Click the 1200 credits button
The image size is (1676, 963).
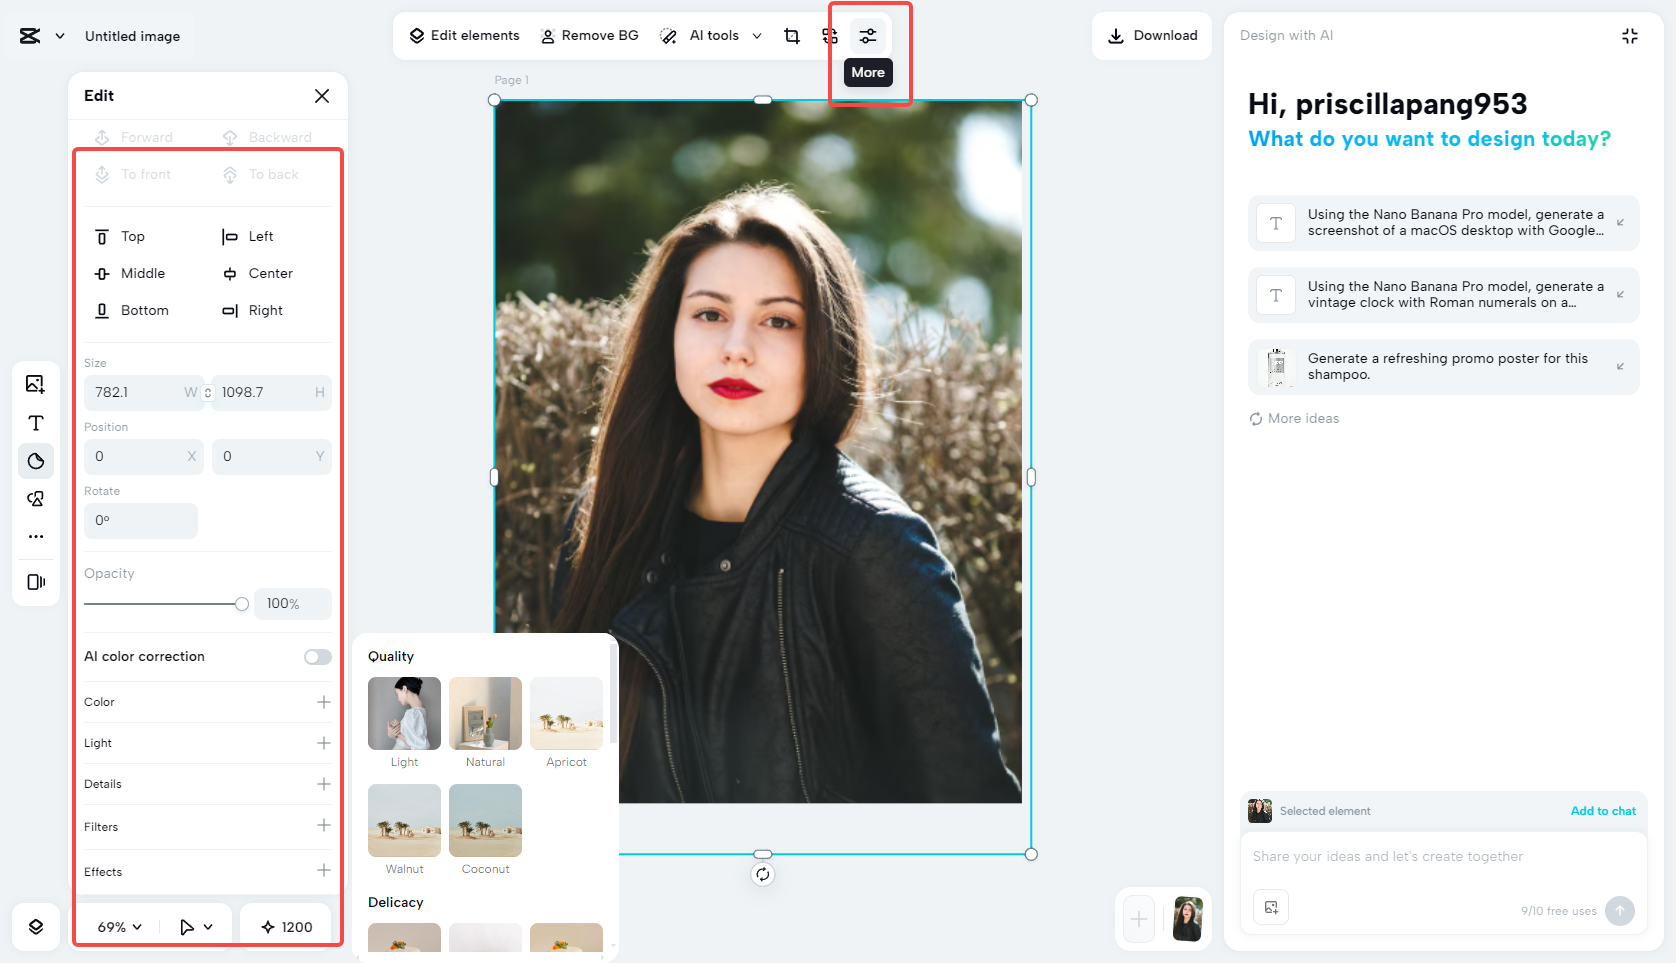pyautogui.click(x=287, y=927)
